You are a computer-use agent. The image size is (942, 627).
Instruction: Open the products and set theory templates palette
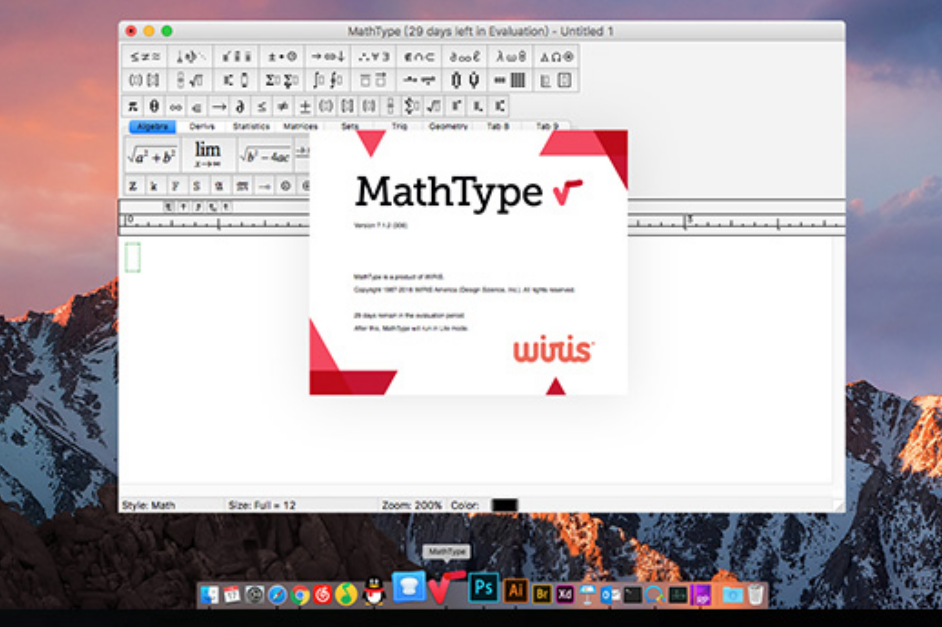465,80
